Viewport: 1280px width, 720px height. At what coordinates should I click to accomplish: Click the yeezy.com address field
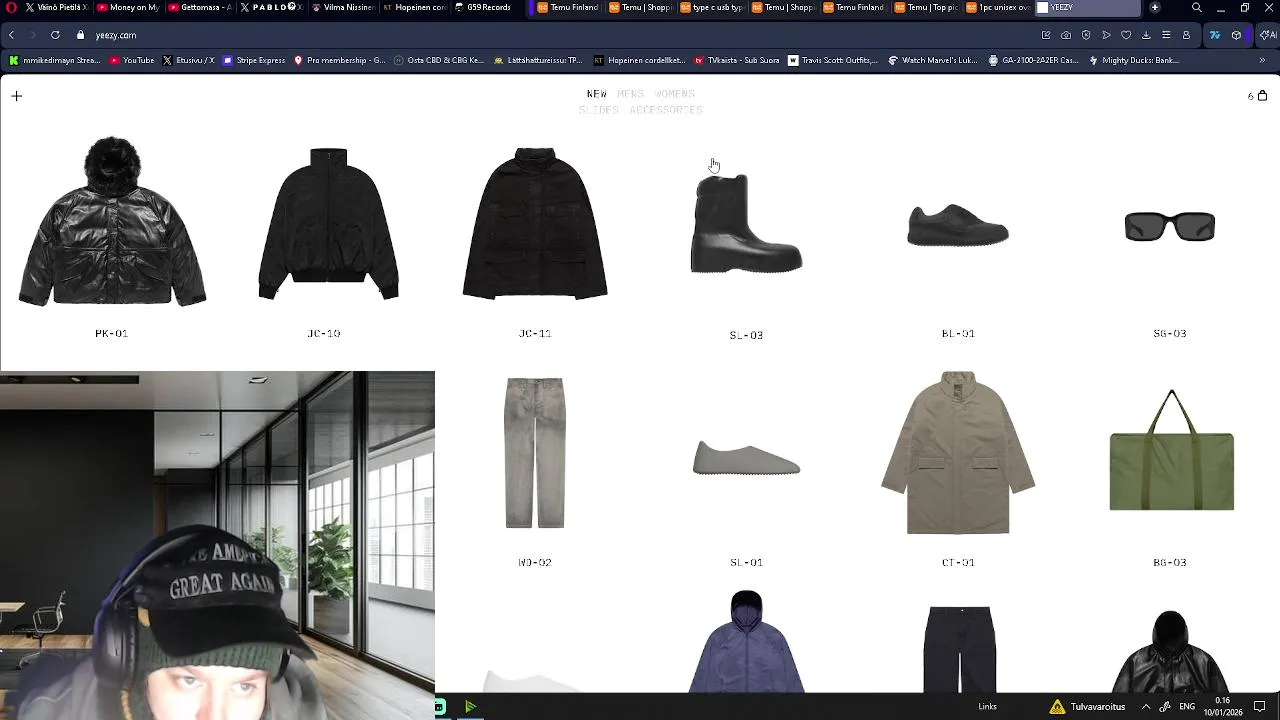(560, 35)
